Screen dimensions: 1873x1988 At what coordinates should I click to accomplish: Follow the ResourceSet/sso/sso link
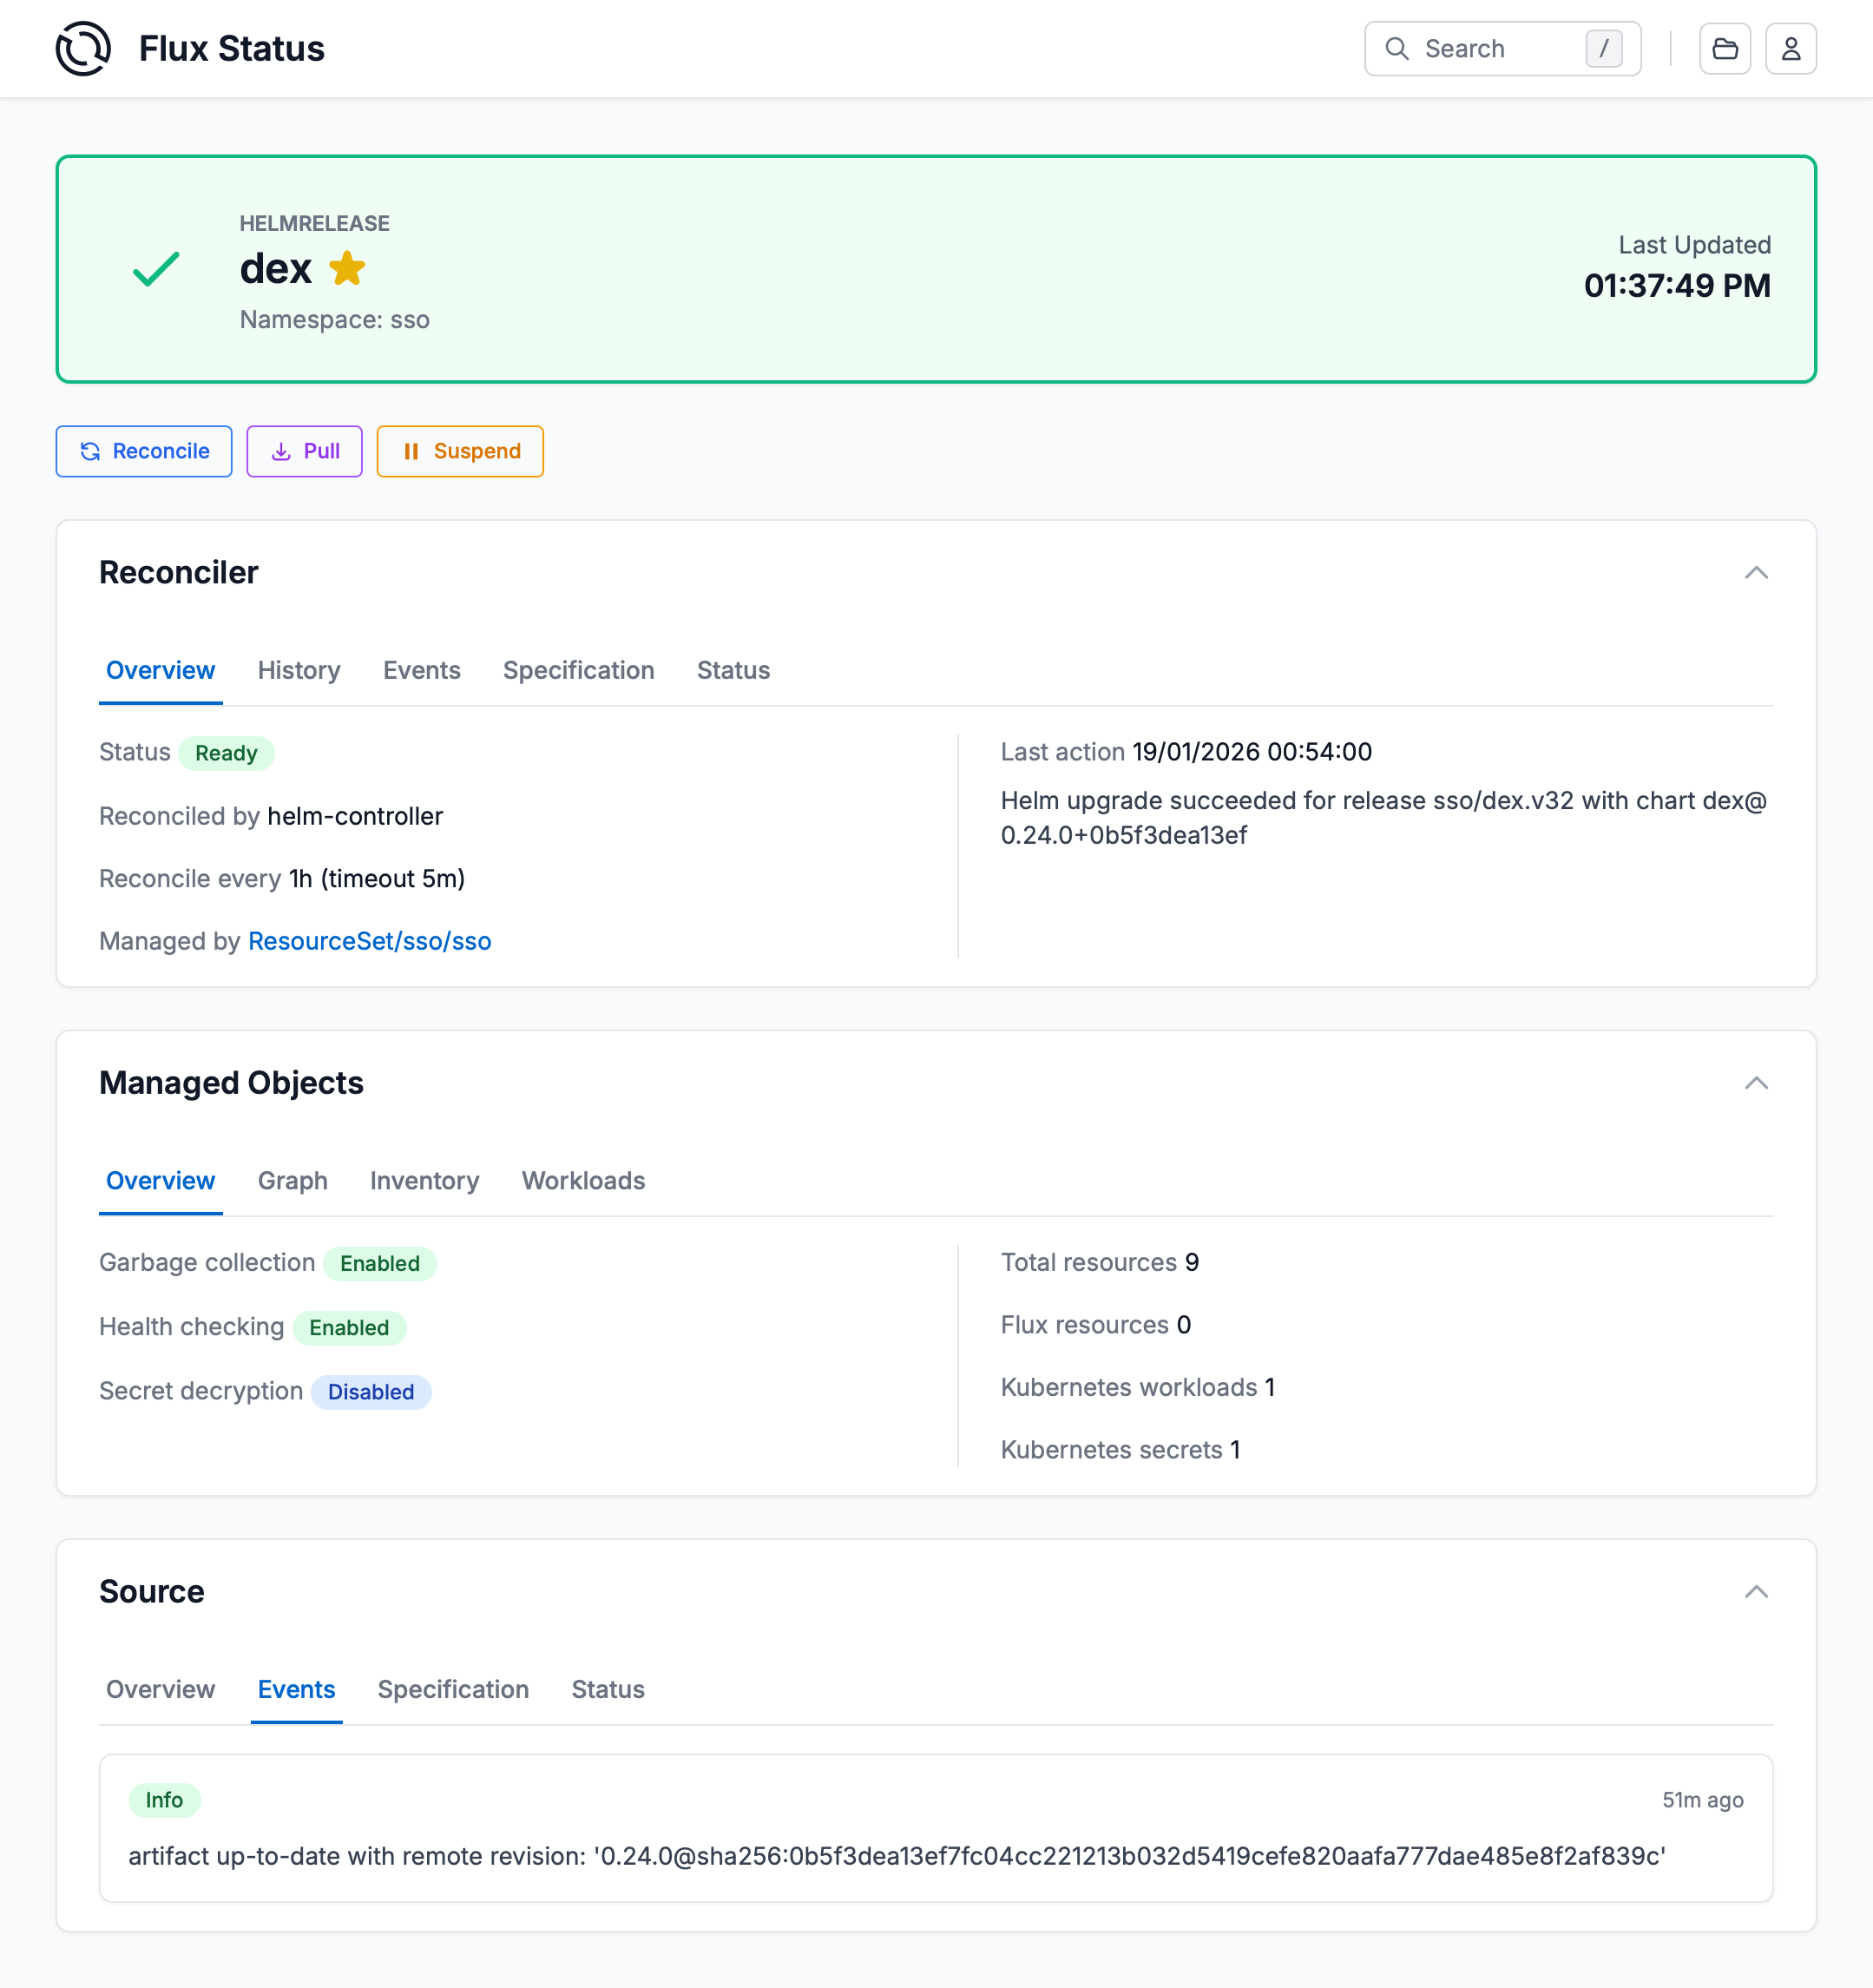pyautogui.click(x=369, y=940)
